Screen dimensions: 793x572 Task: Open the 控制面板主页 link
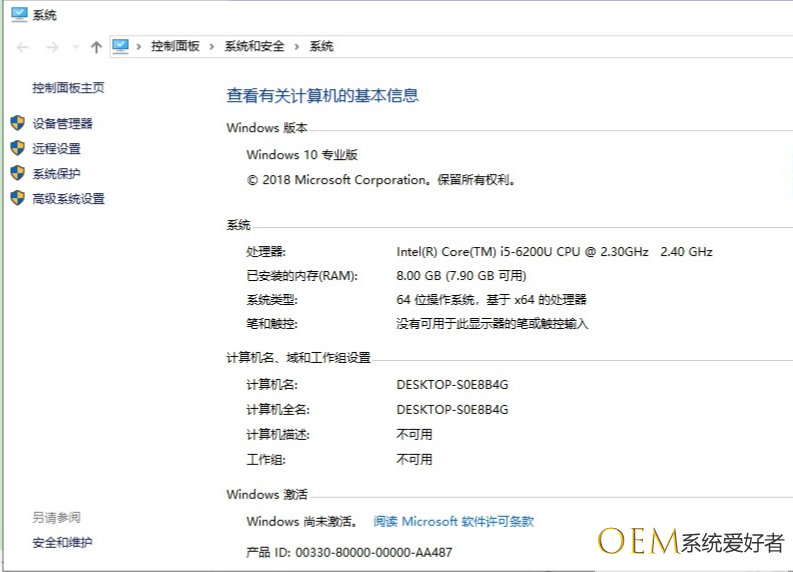[x=68, y=88]
